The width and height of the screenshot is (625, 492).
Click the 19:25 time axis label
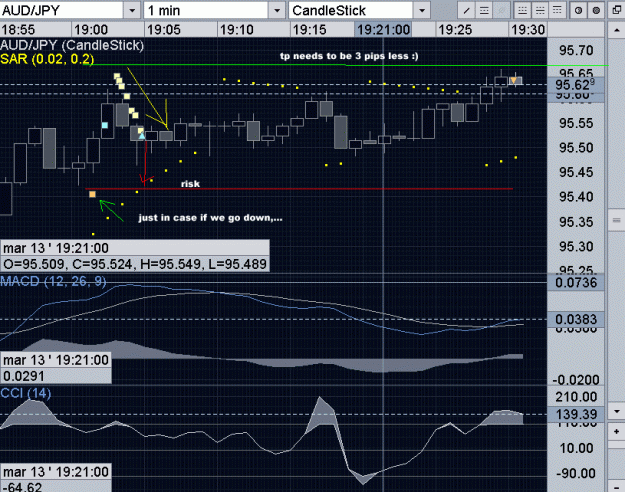point(455,30)
